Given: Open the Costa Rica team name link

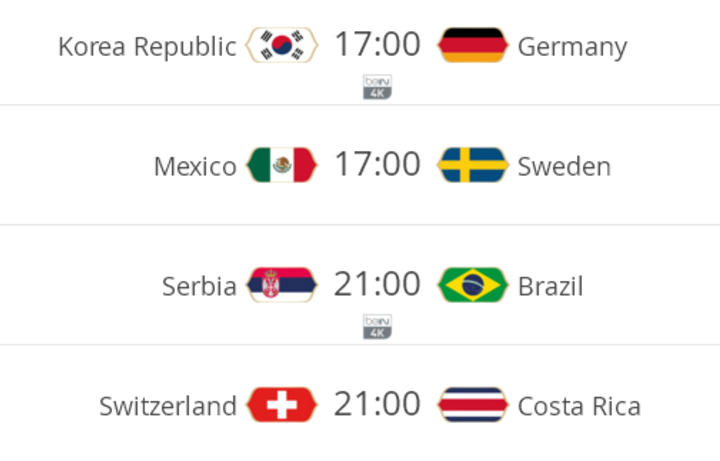Looking at the screenshot, I should [579, 406].
